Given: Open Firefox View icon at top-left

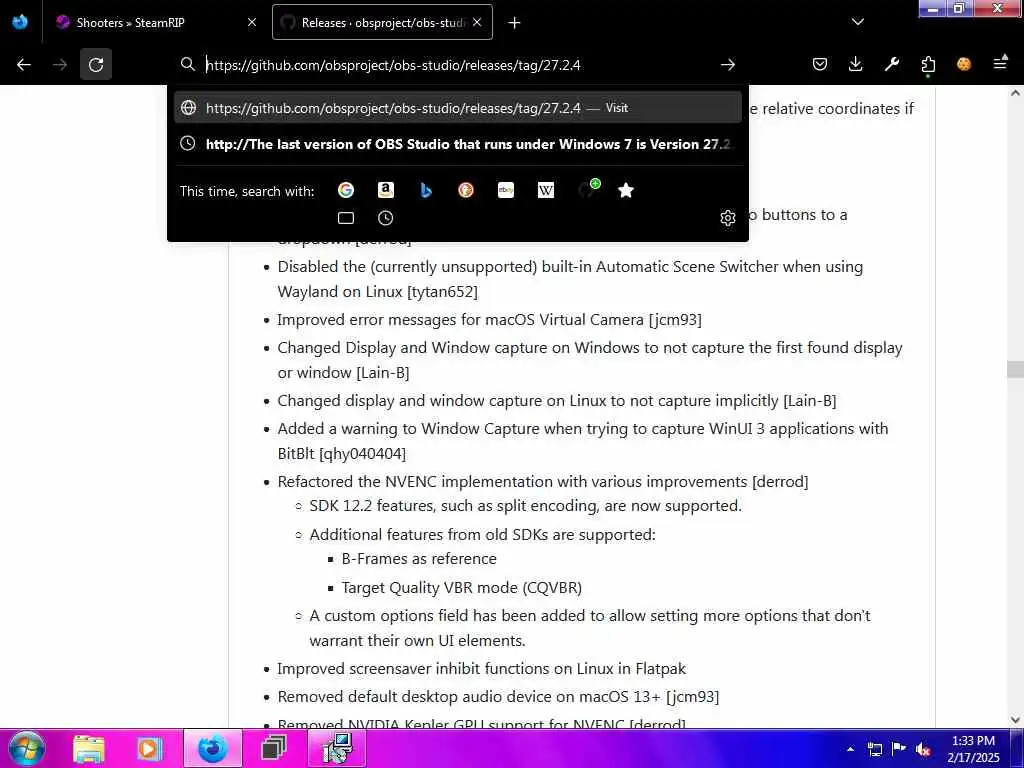Looking at the screenshot, I should point(20,22).
